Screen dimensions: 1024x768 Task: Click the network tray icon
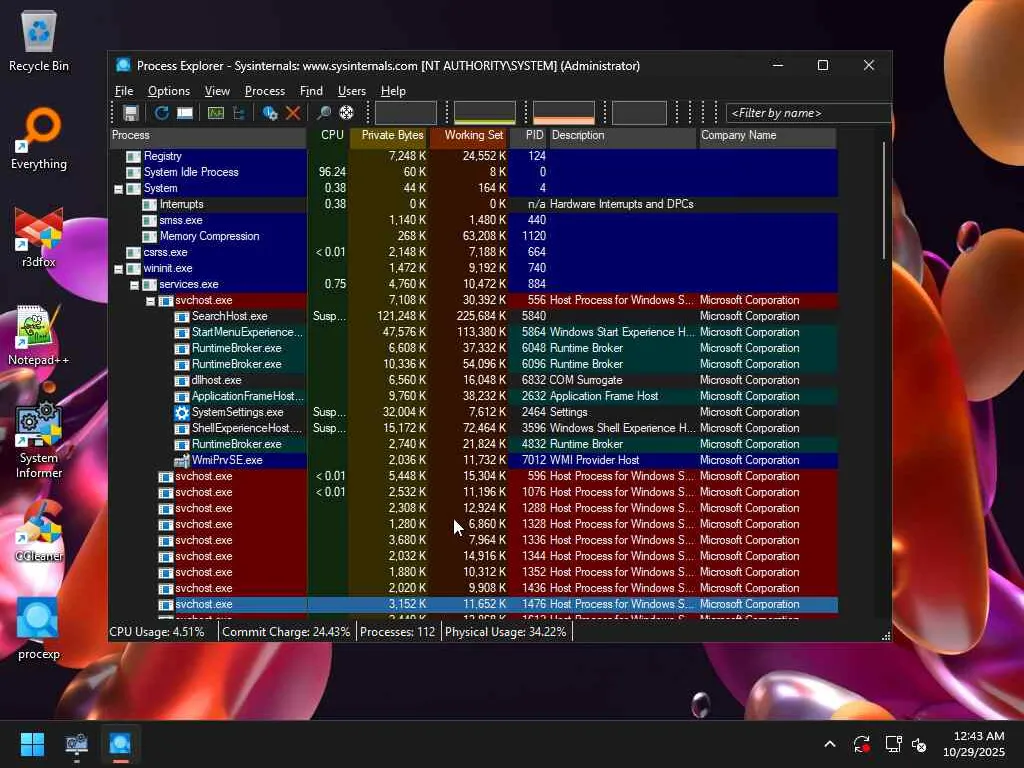(893, 744)
